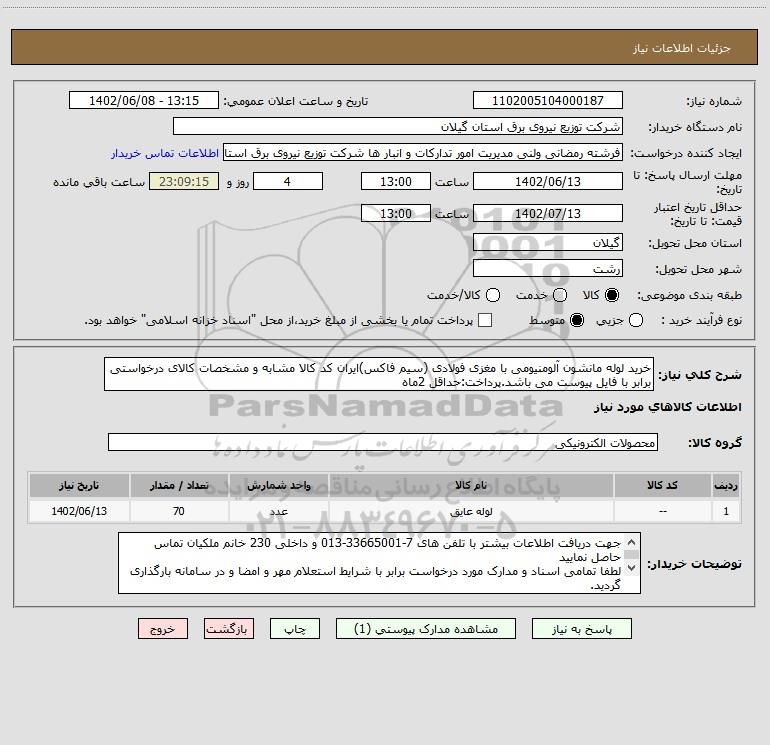770x745 pixels.
Task: Click the buyer name field شرکت توزیع نیروی برق
Action: point(398,127)
